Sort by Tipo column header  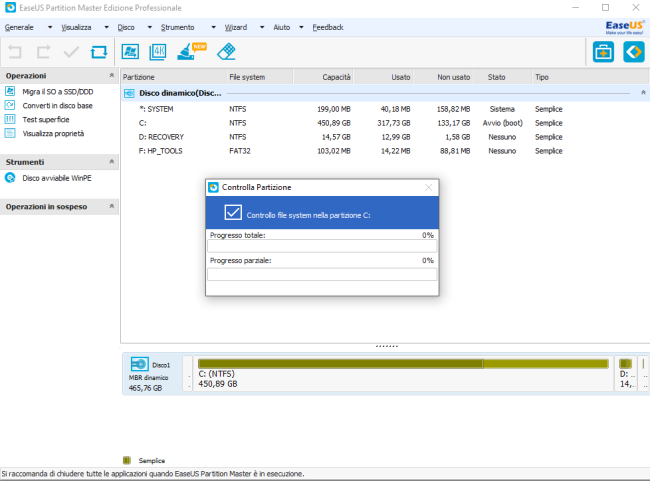590,77
